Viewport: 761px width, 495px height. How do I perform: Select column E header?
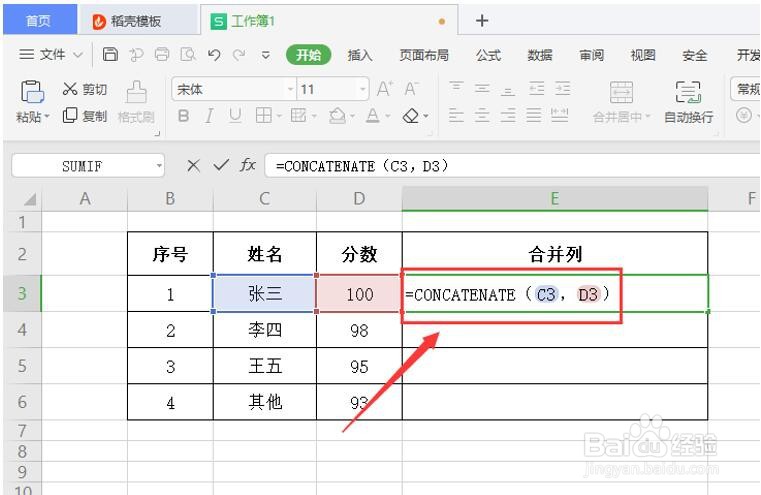pyautogui.click(x=555, y=198)
